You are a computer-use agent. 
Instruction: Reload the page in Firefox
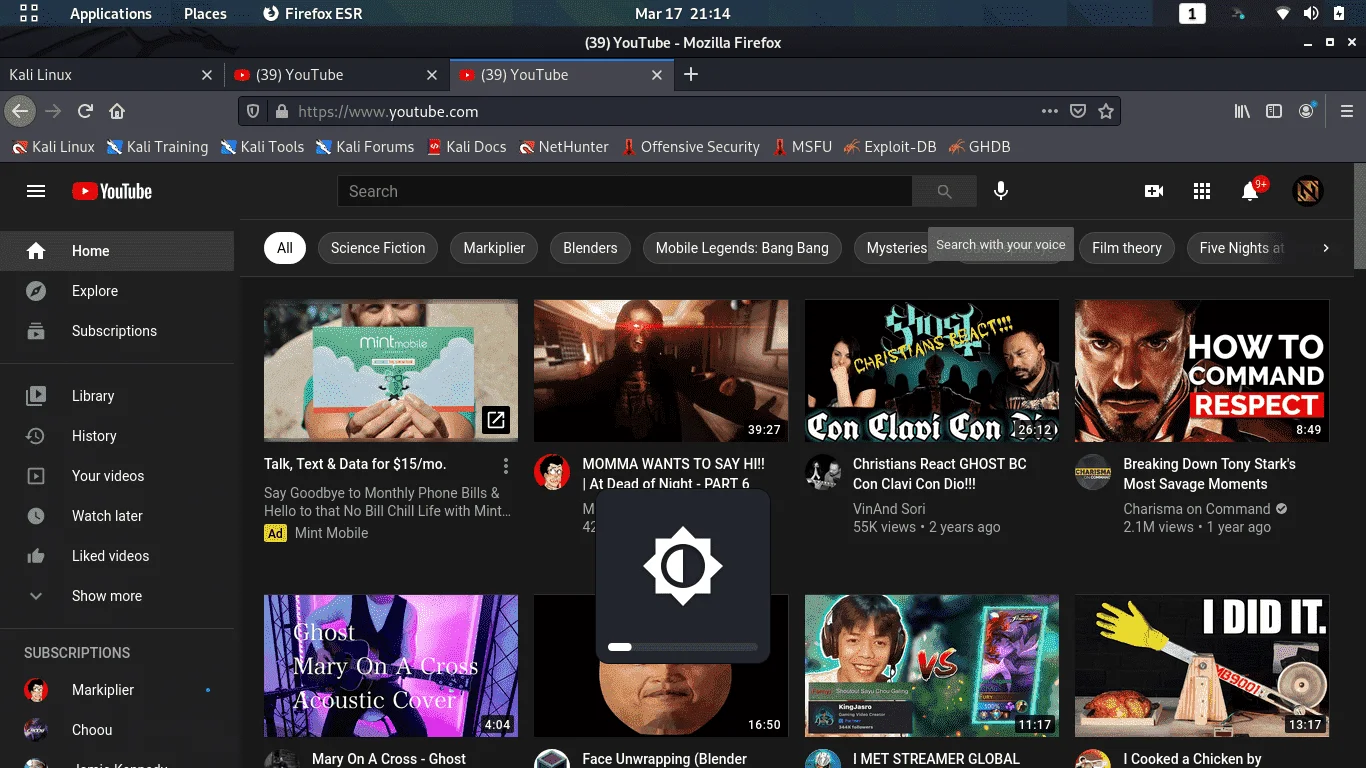(86, 111)
